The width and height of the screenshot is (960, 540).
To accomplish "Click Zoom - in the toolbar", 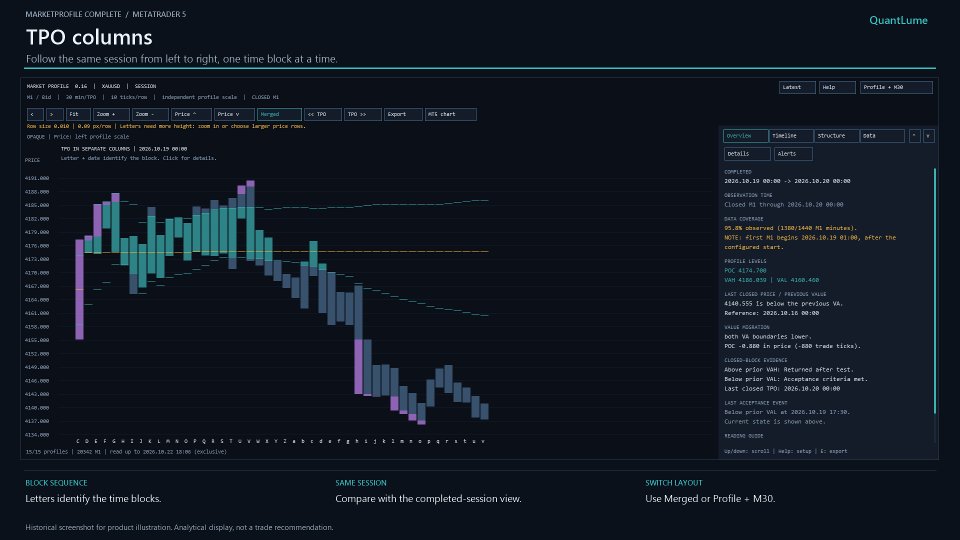I will [150, 114].
